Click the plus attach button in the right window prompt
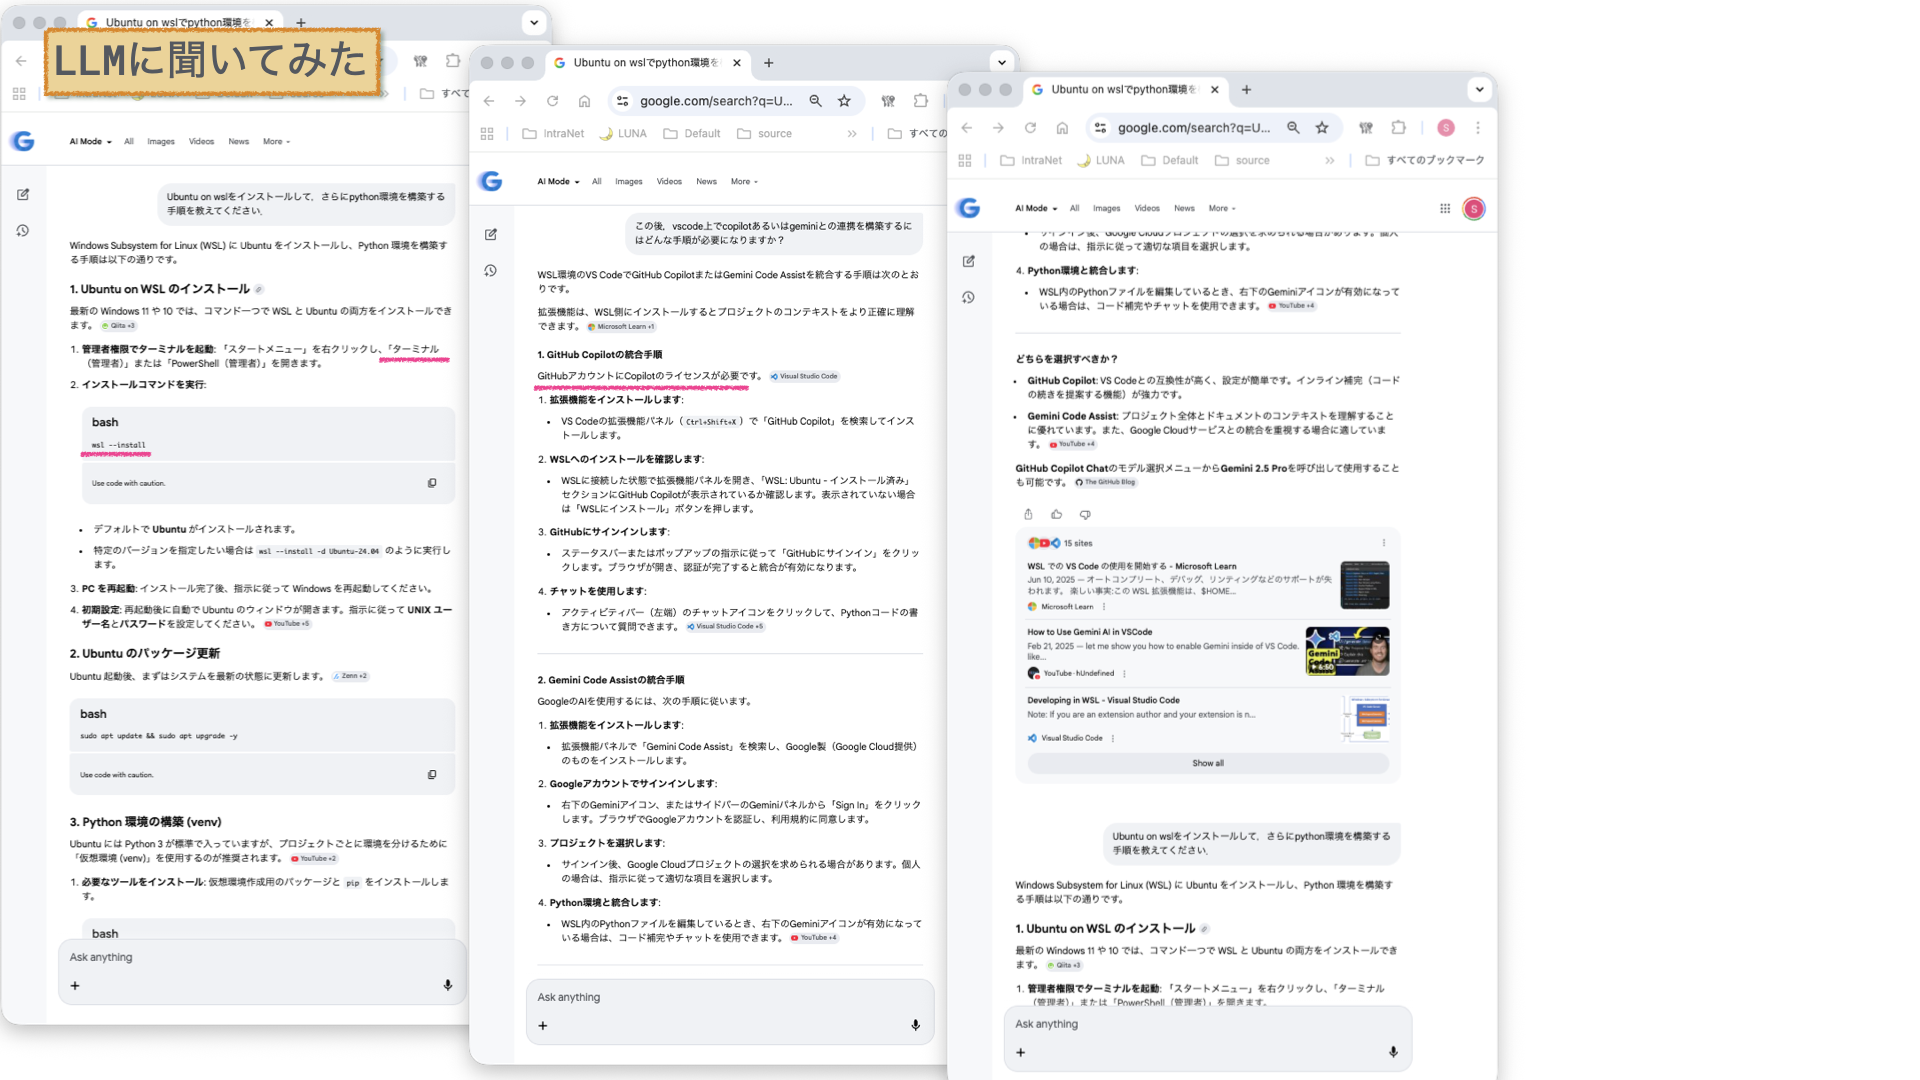The height and width of the screenshot is (1080, 1920). click(x=1021, y=1052)
